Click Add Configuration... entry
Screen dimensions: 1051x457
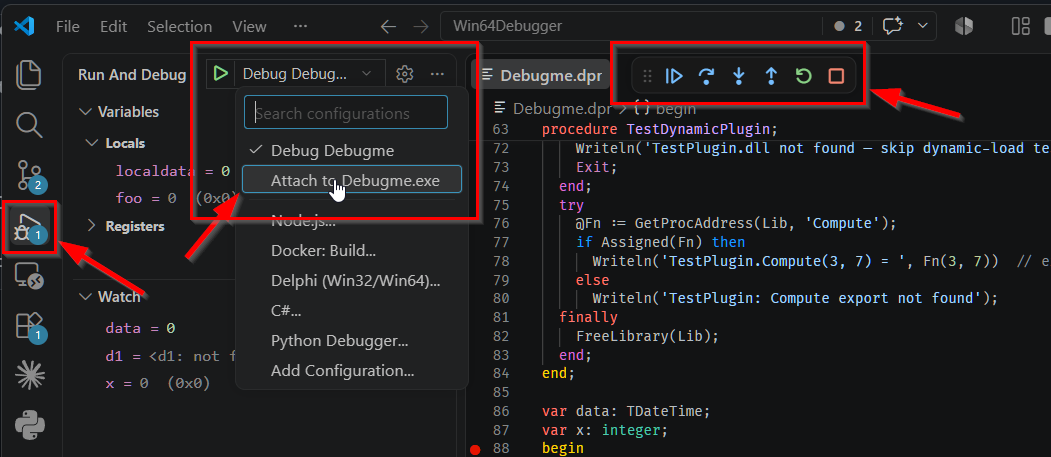[x=351, y=370]
